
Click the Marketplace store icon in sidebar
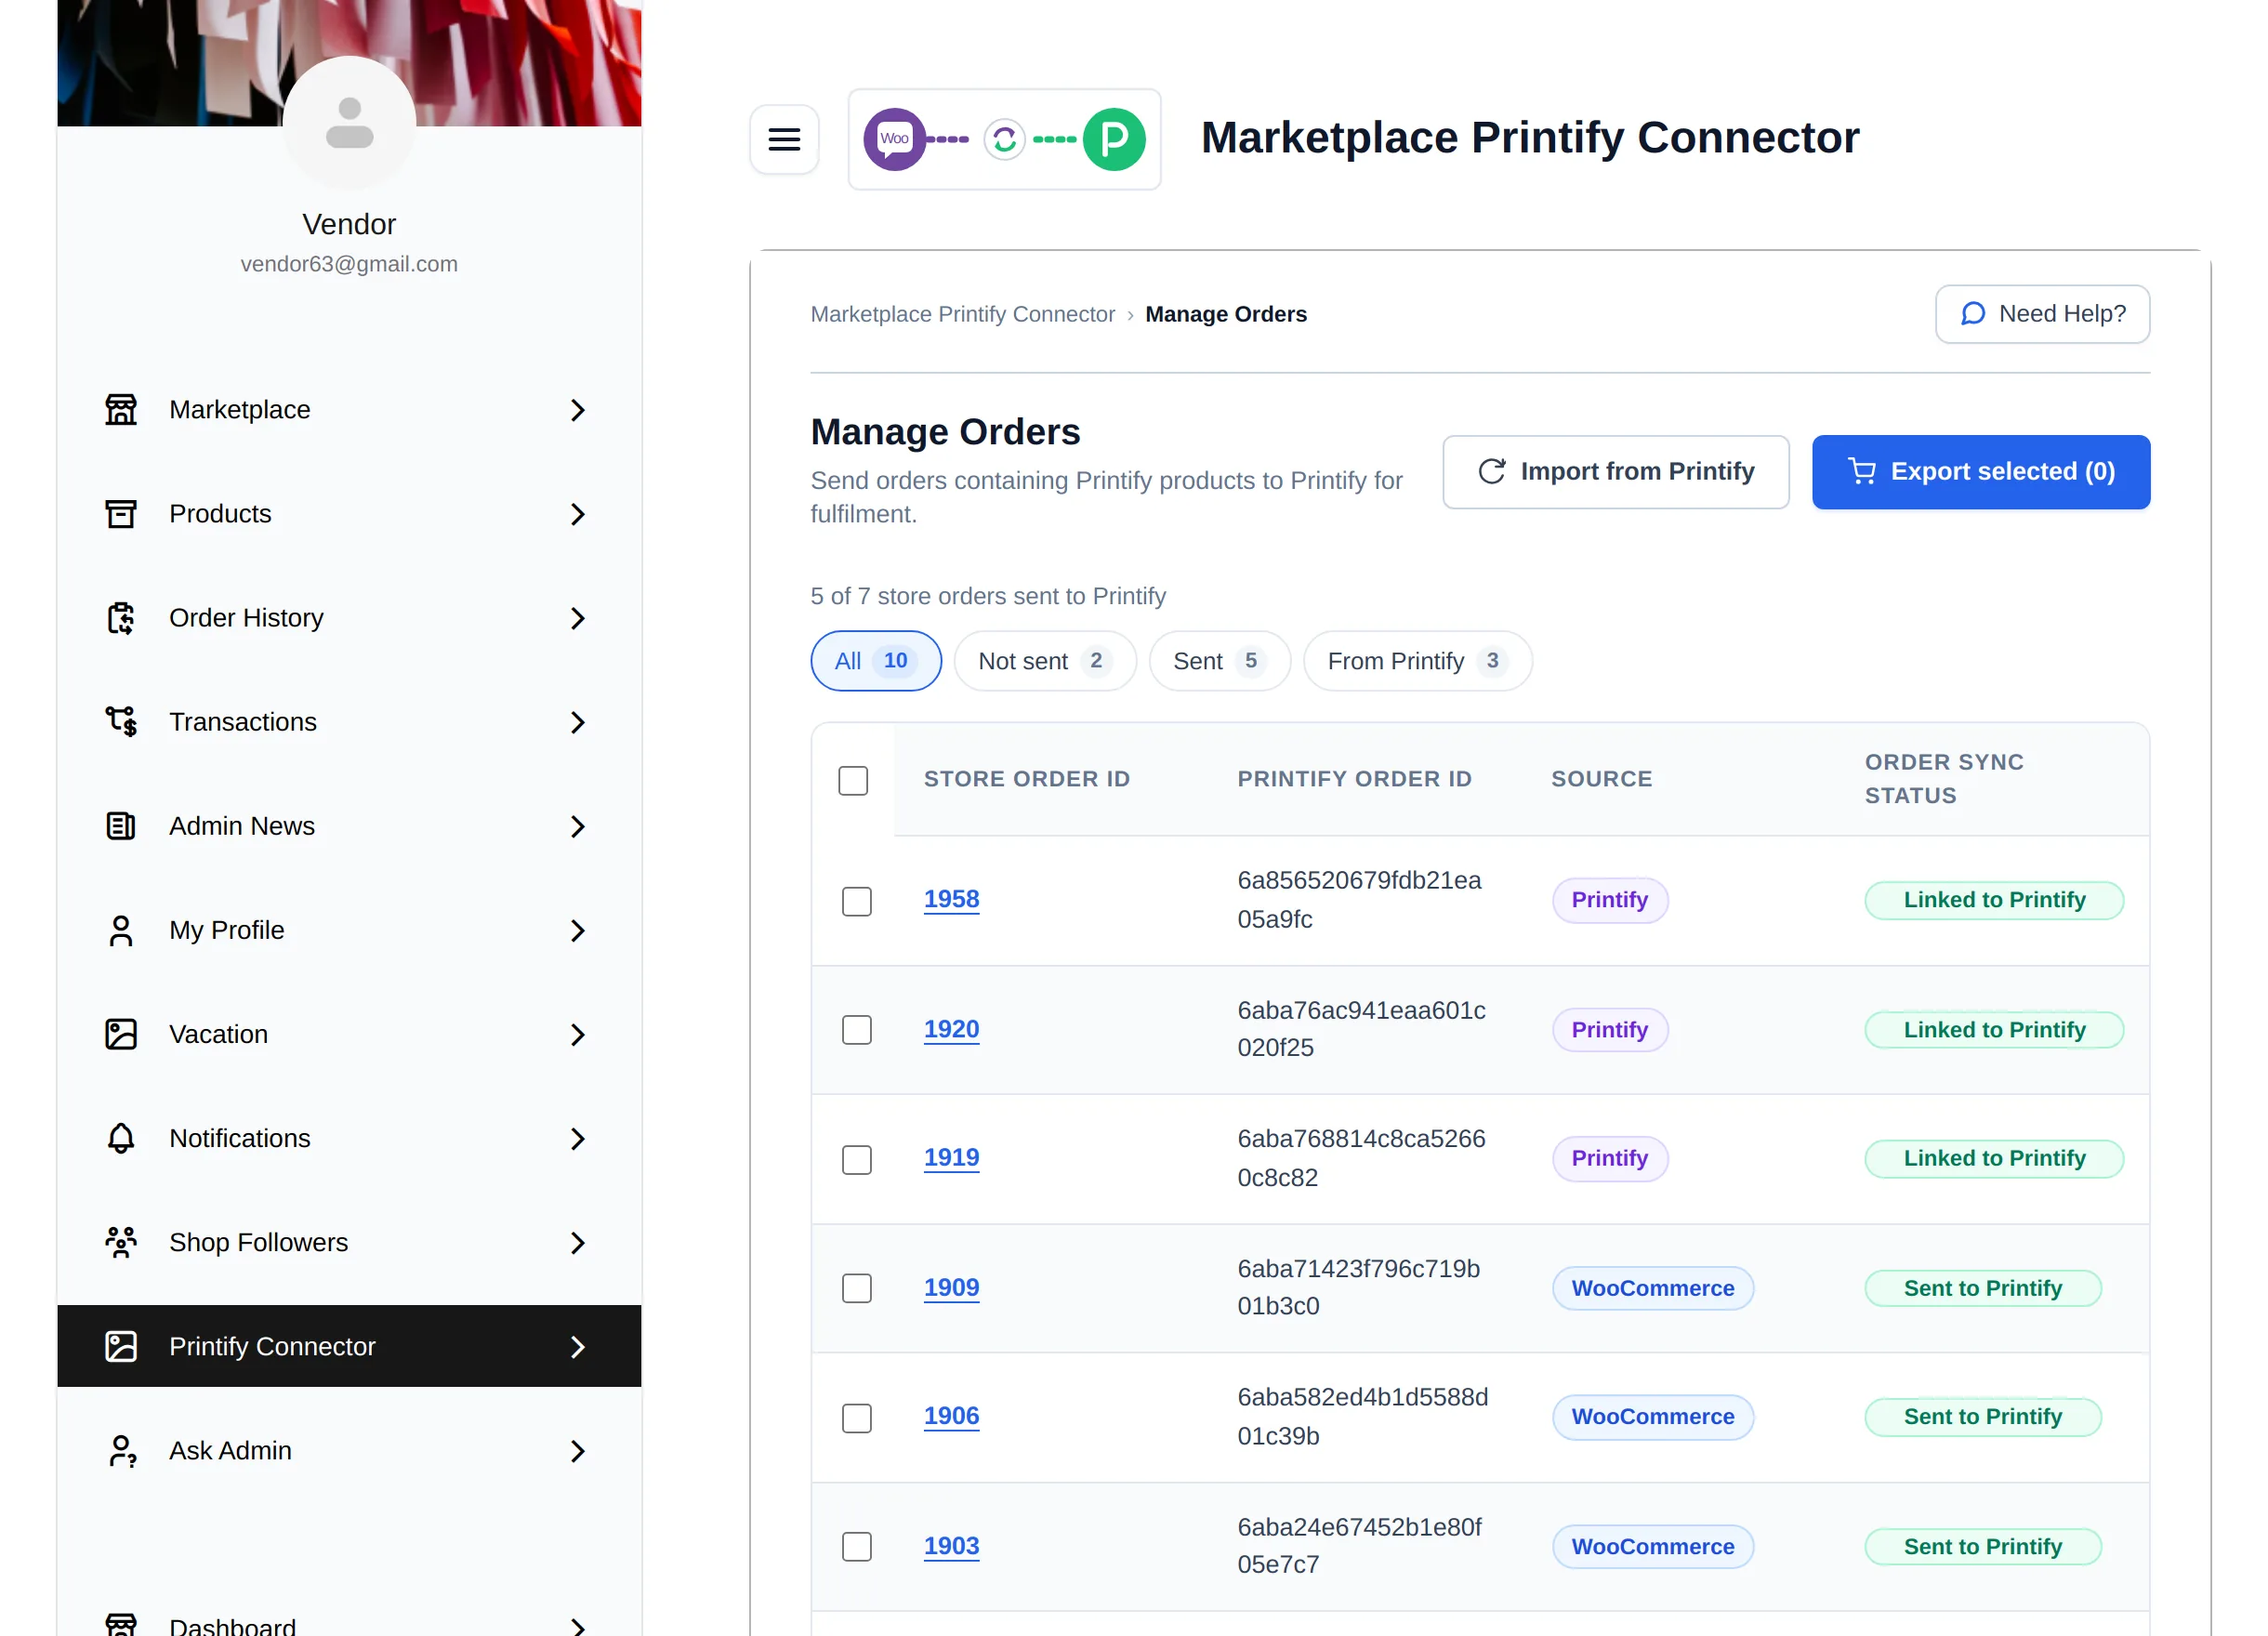click(x=121, y=410)
